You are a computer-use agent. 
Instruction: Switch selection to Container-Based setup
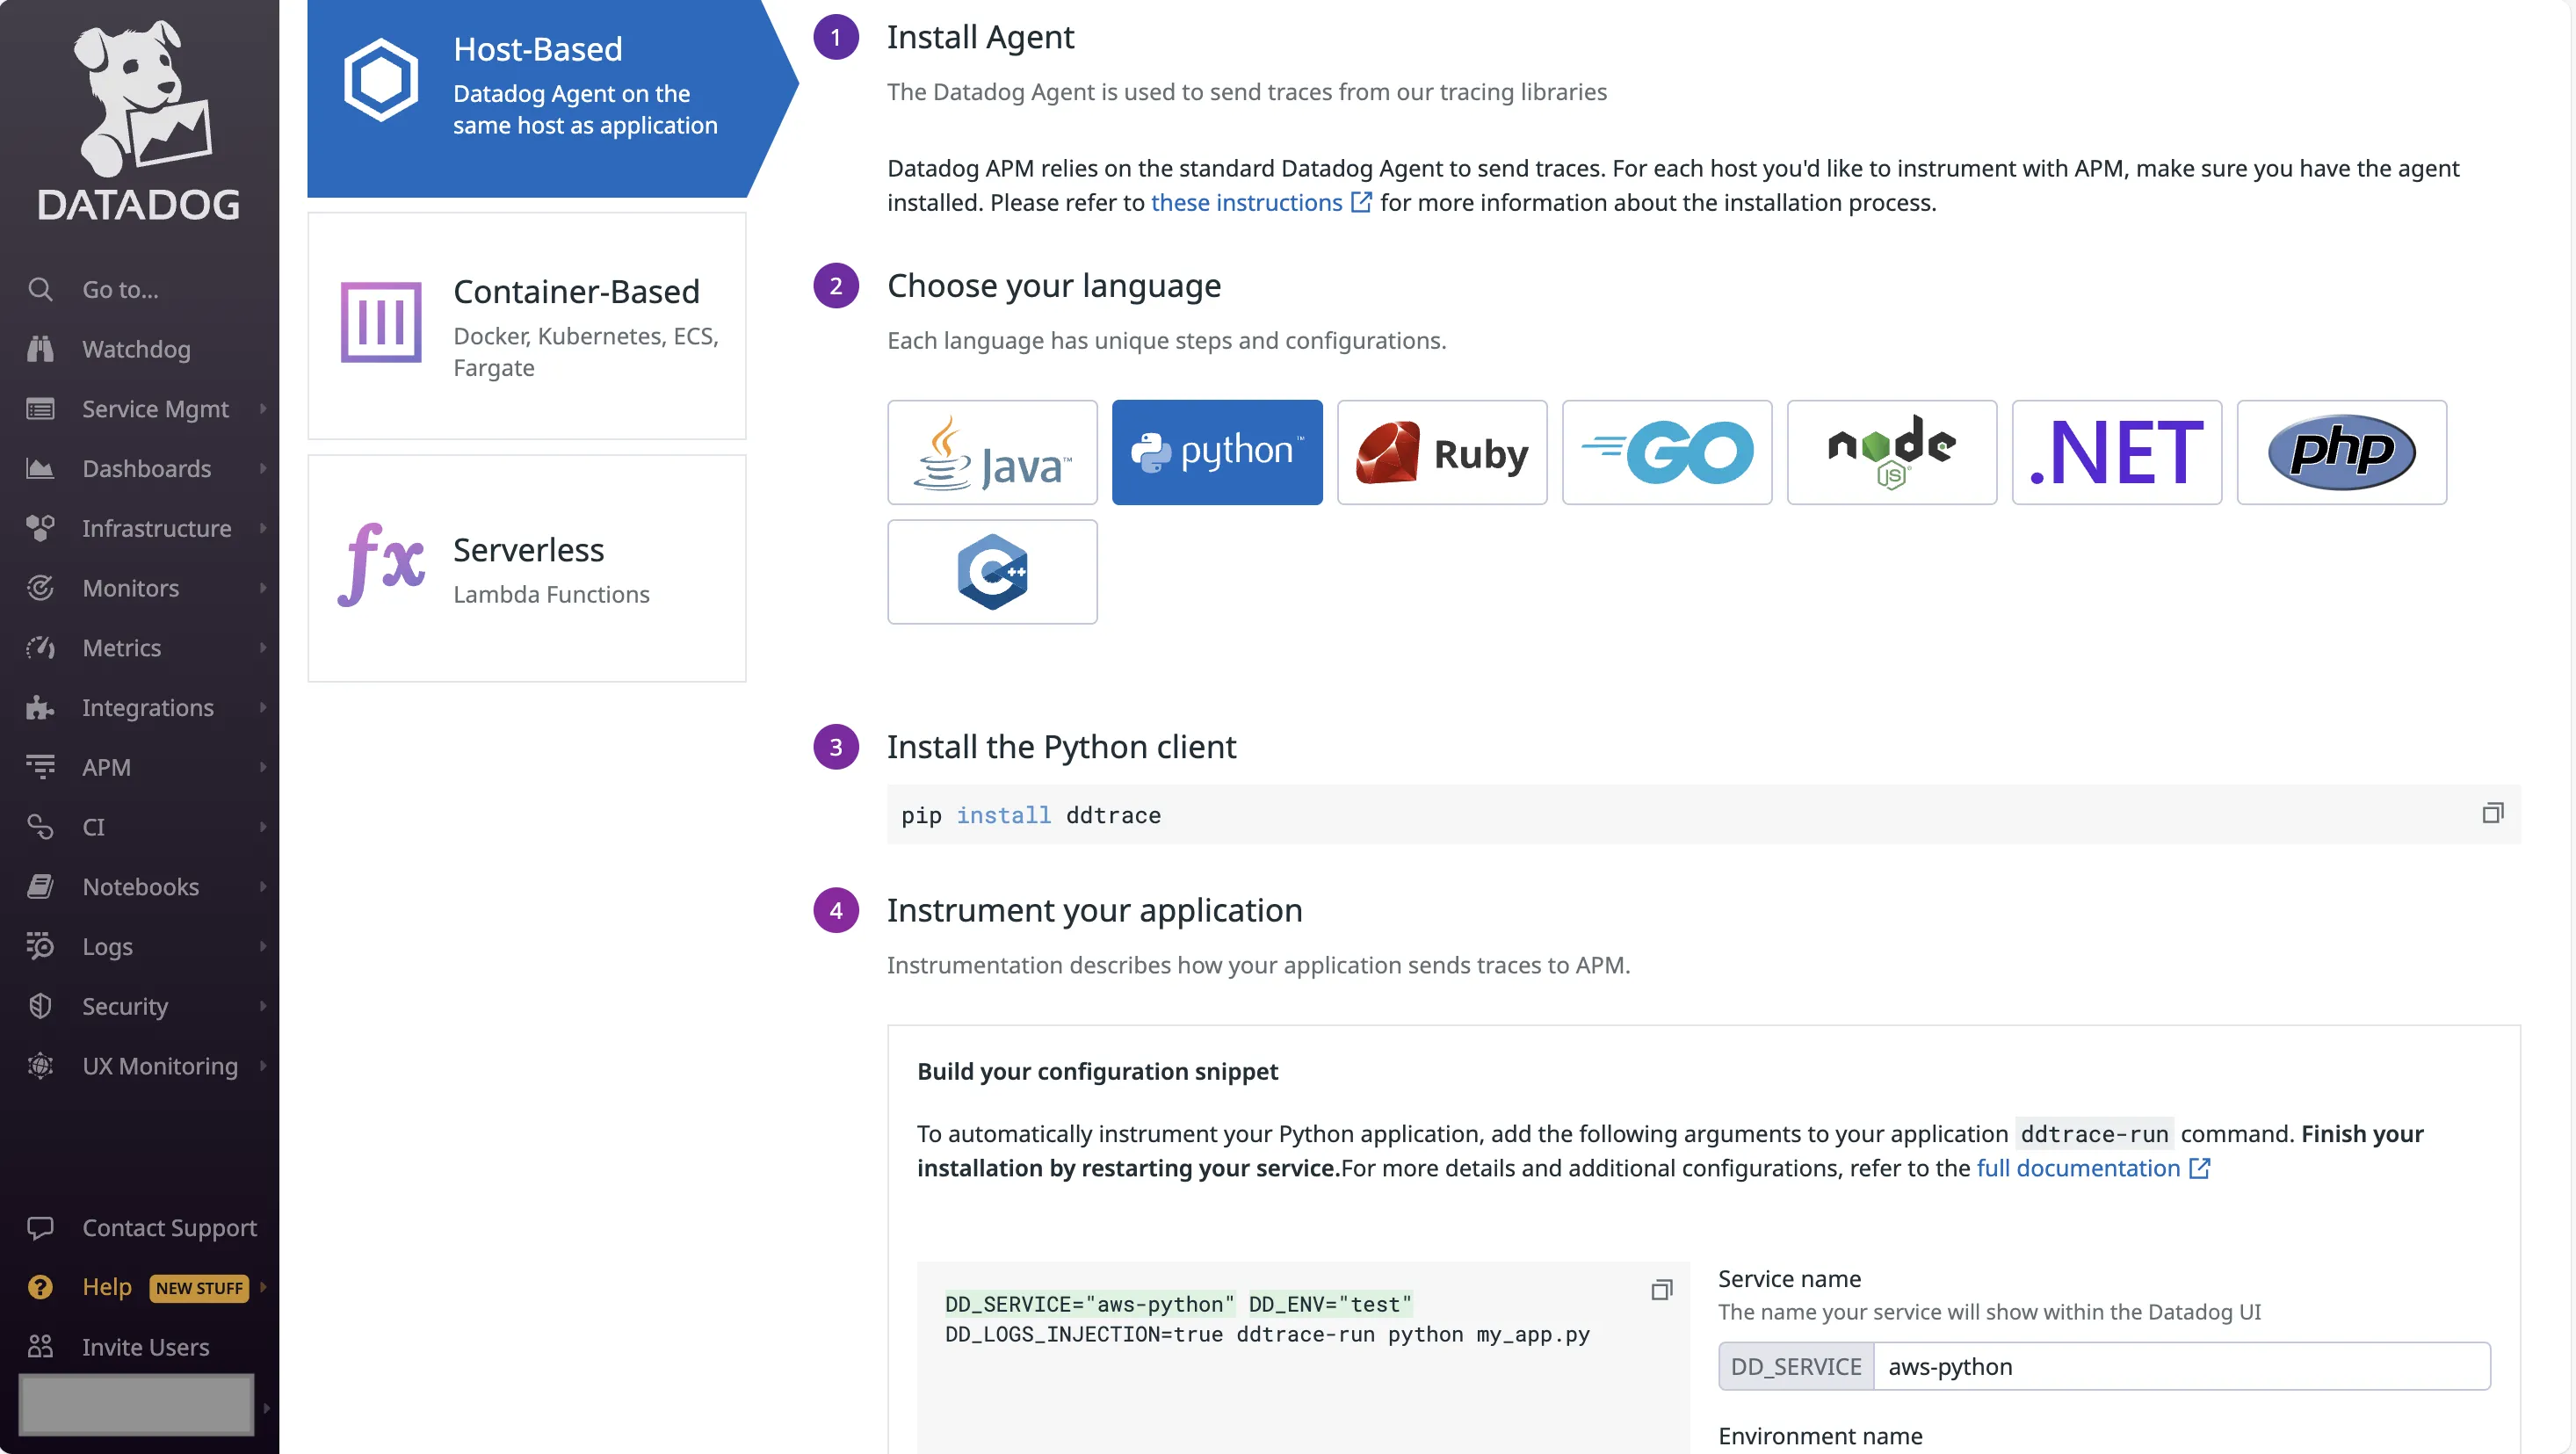527,325
